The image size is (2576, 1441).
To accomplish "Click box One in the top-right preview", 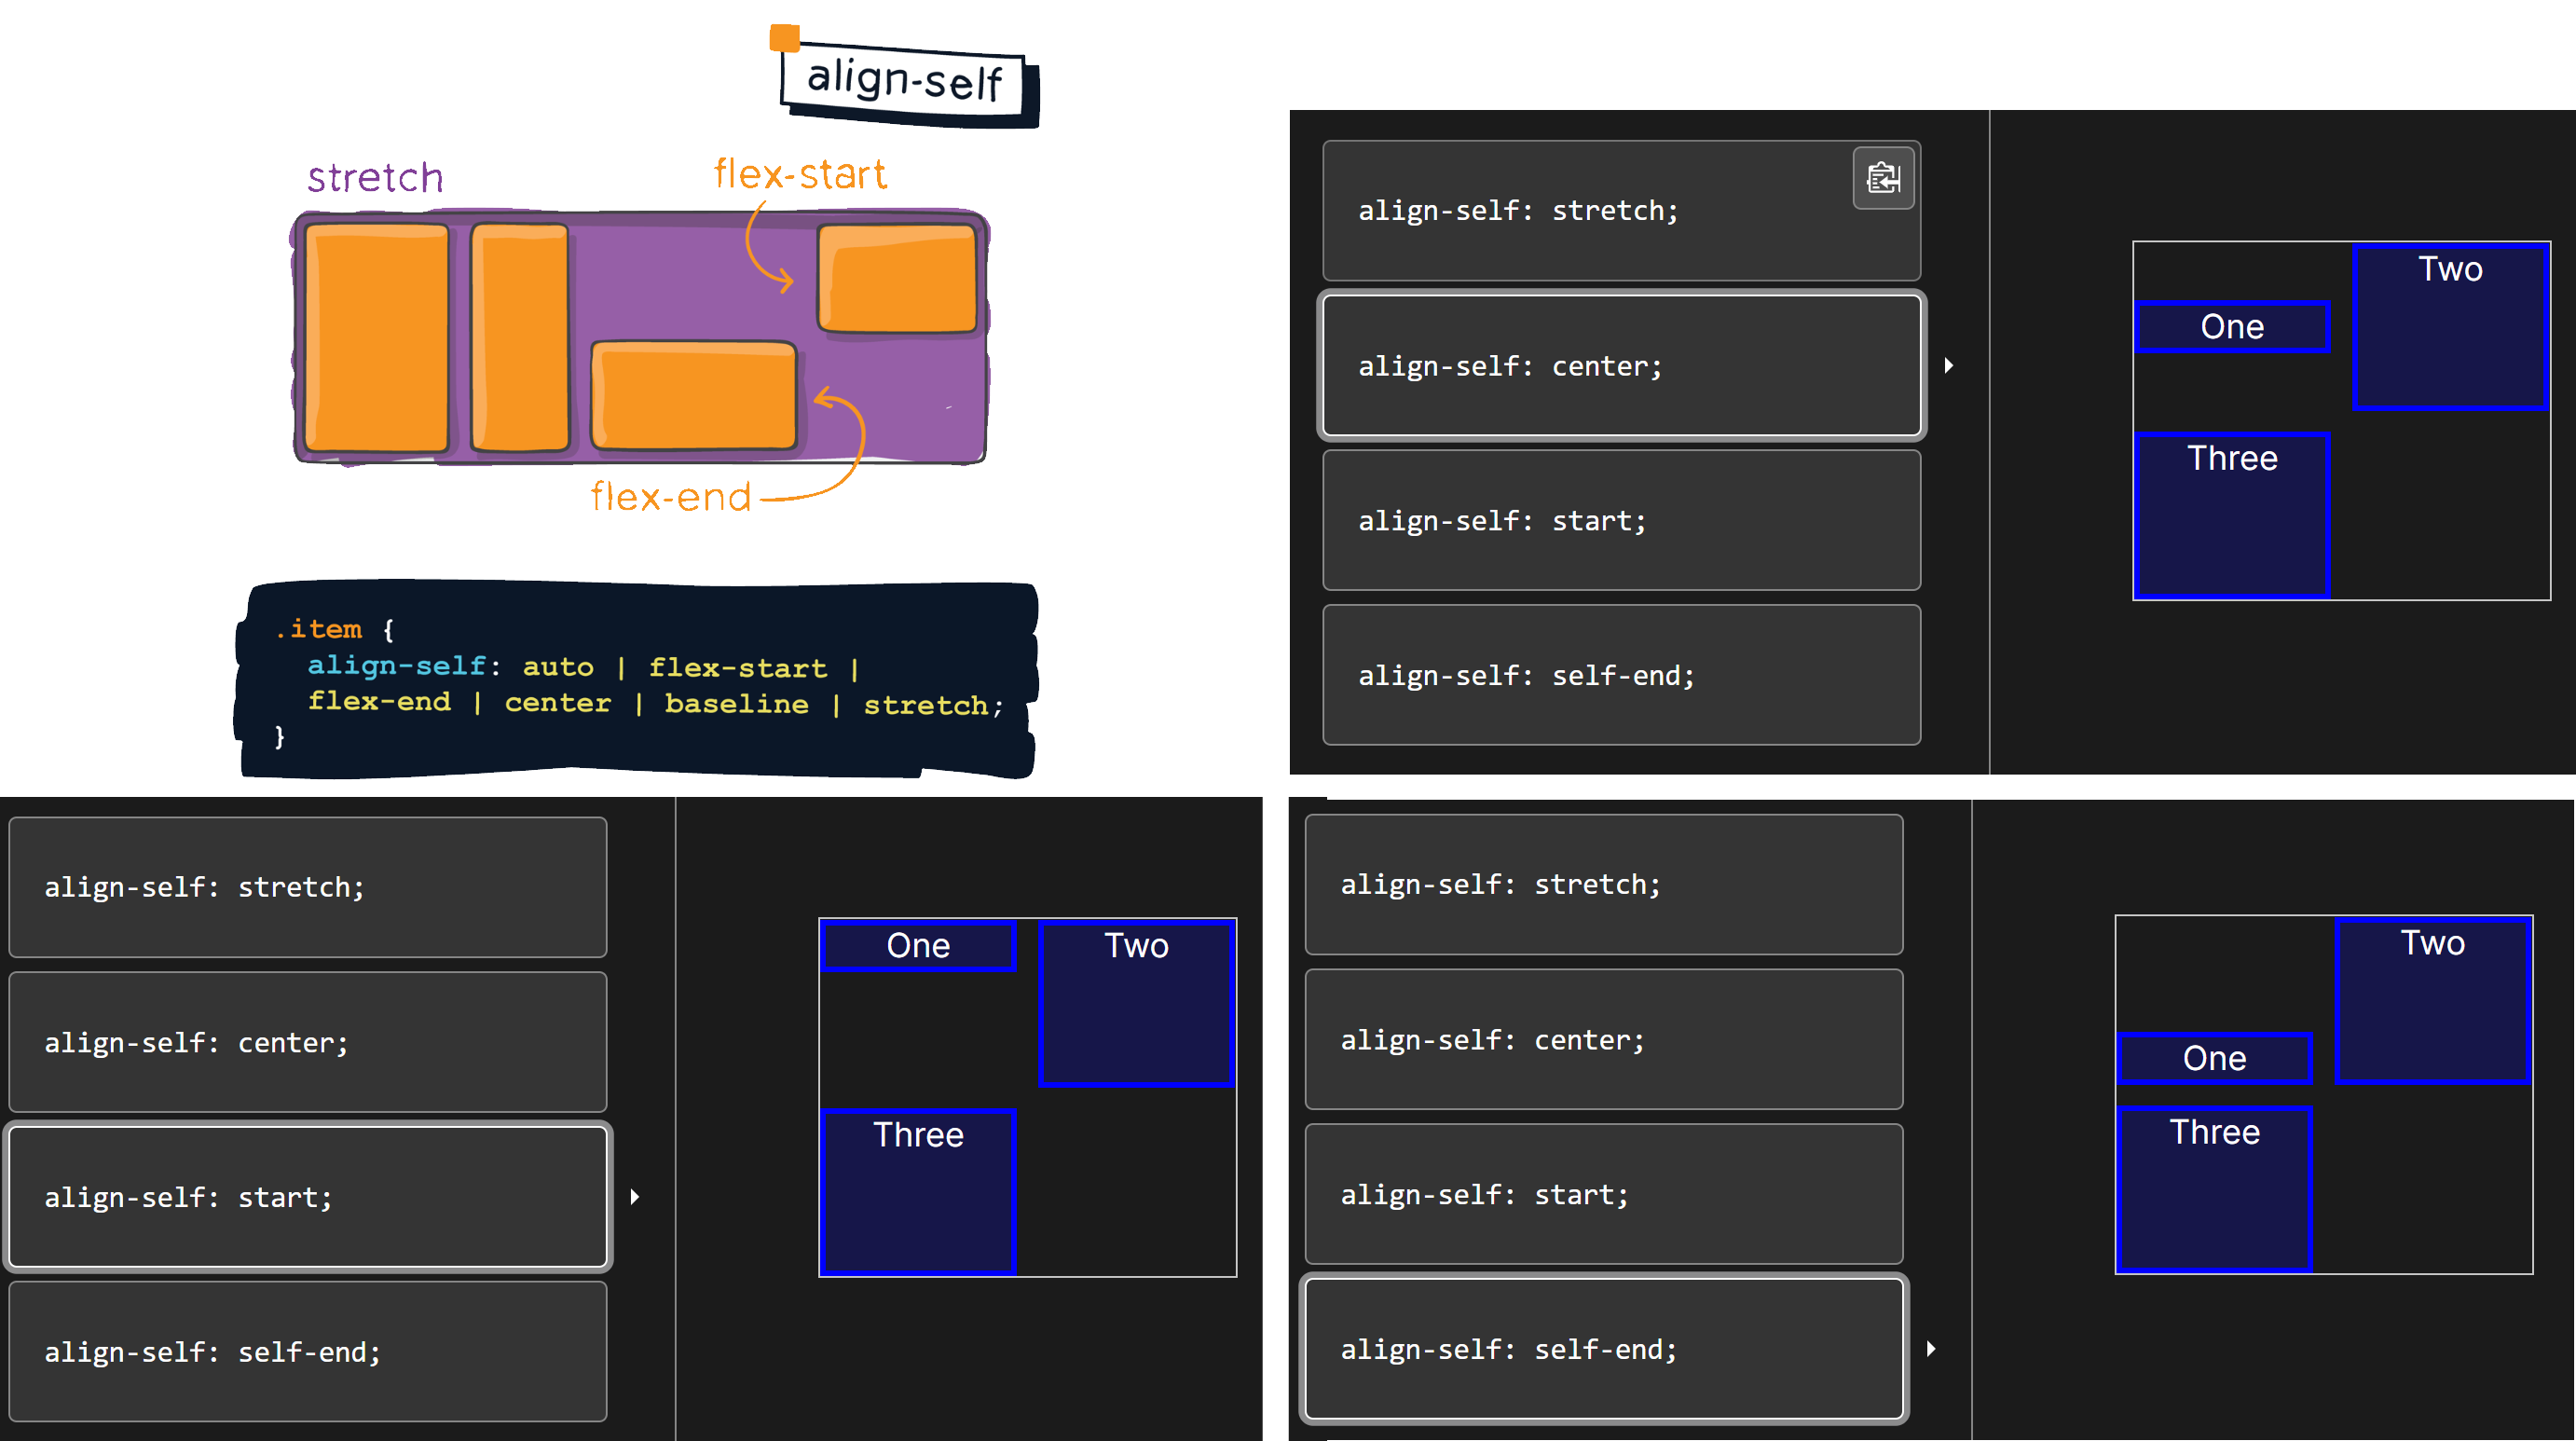I will click(2231, 327).
